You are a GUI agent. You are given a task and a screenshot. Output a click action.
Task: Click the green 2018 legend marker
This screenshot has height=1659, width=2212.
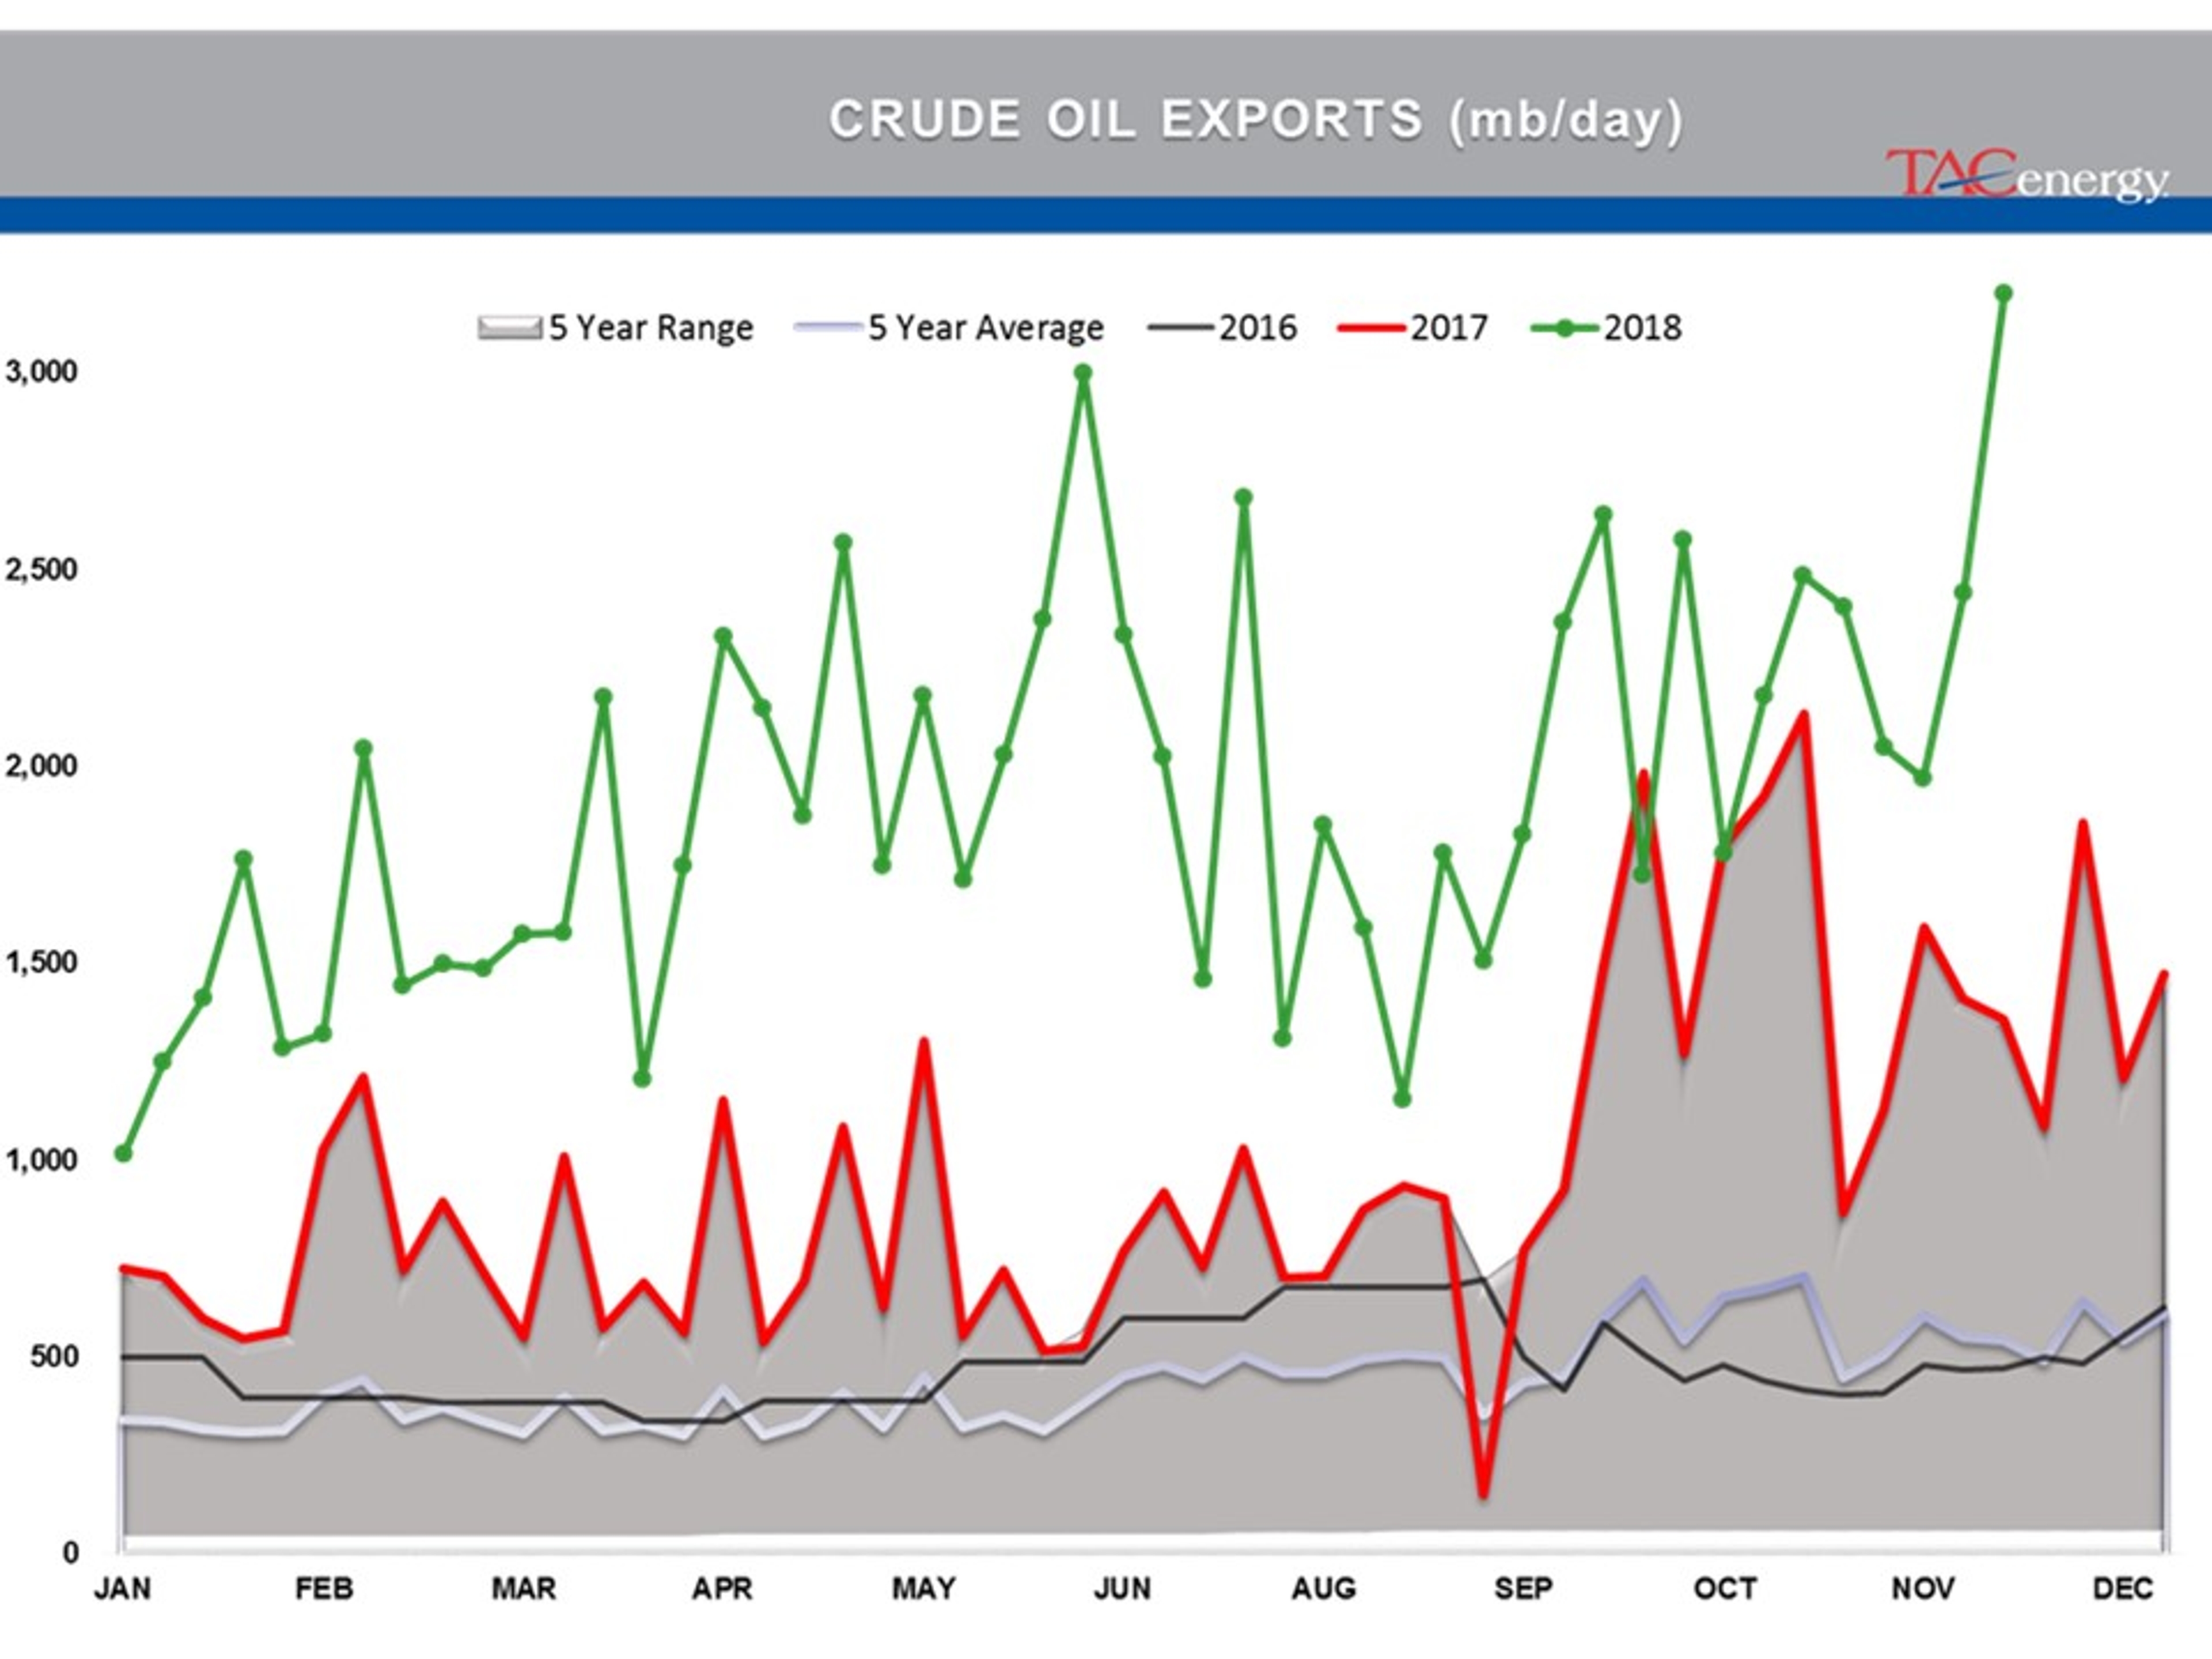click(x=1566, y=328)
